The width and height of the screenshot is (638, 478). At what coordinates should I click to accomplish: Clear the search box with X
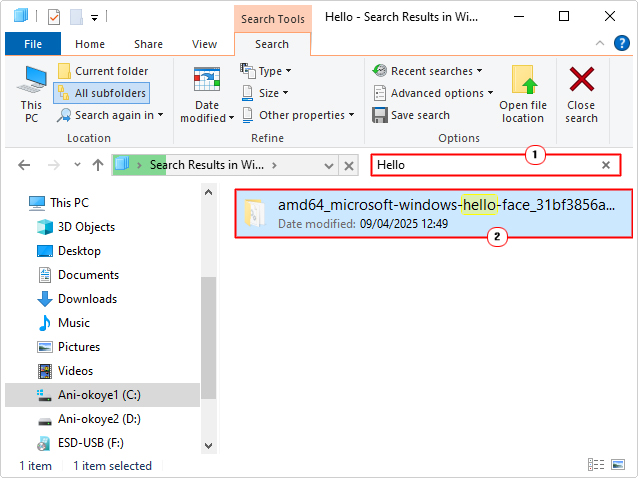coord(606,165)
